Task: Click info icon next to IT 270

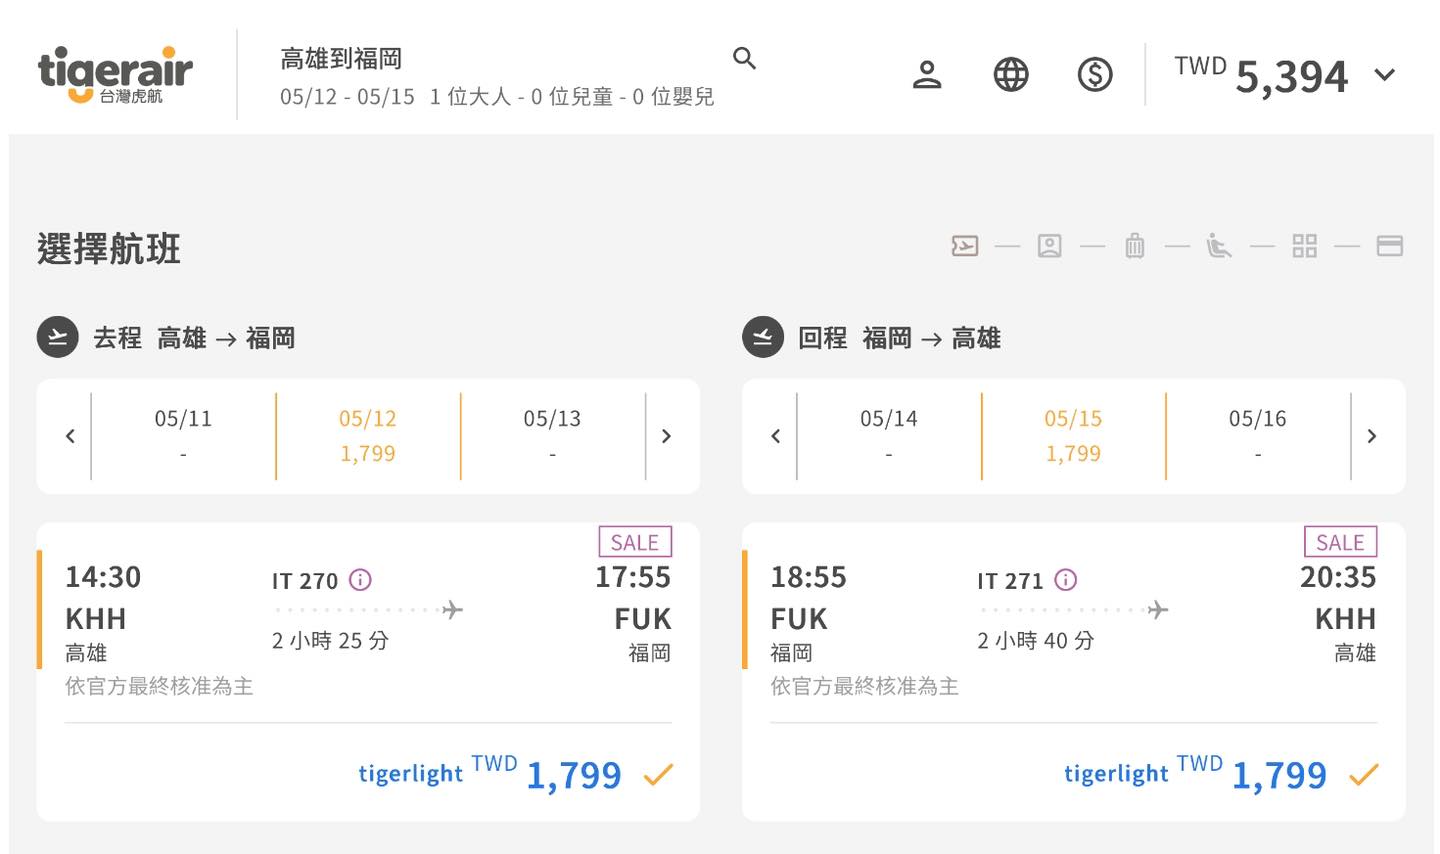Action: coord(361,580)
